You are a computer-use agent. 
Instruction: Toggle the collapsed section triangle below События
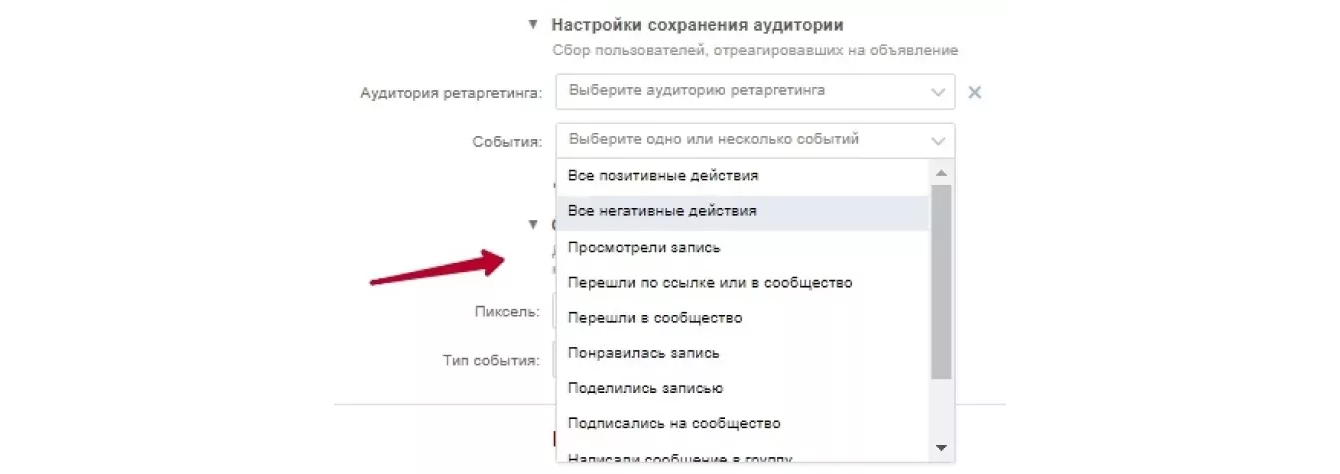click(x=533, y=225)
